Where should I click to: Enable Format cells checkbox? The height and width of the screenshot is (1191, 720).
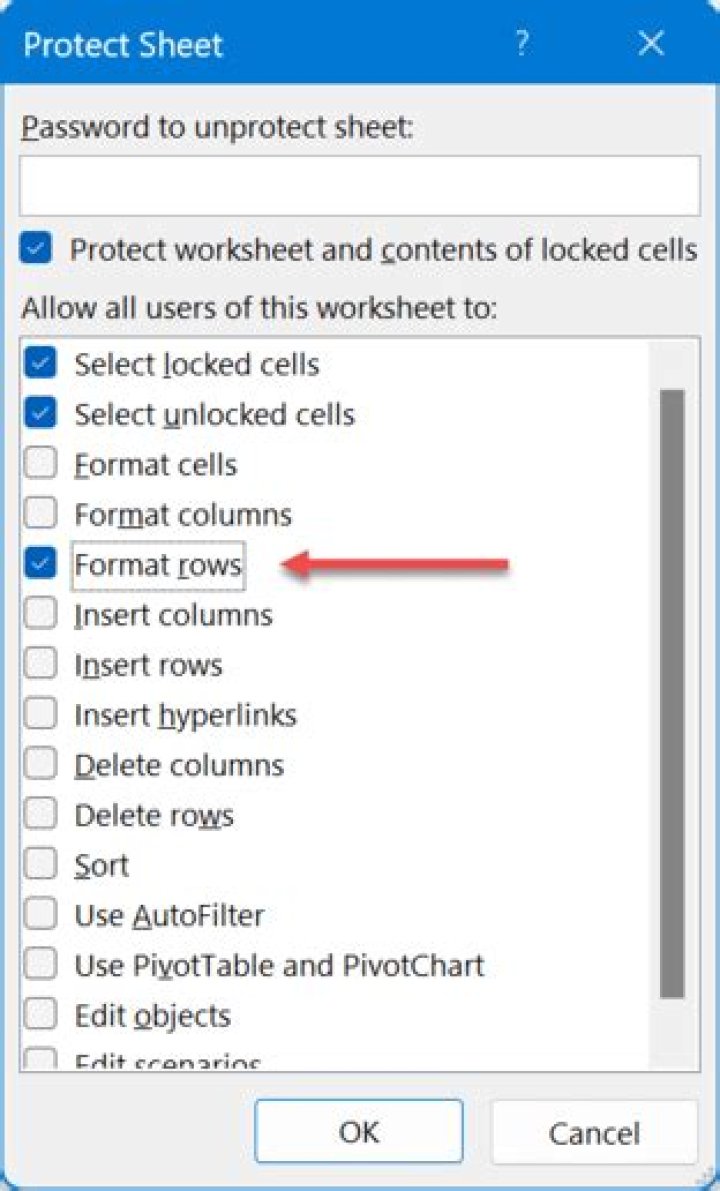(x=40, y=464)
